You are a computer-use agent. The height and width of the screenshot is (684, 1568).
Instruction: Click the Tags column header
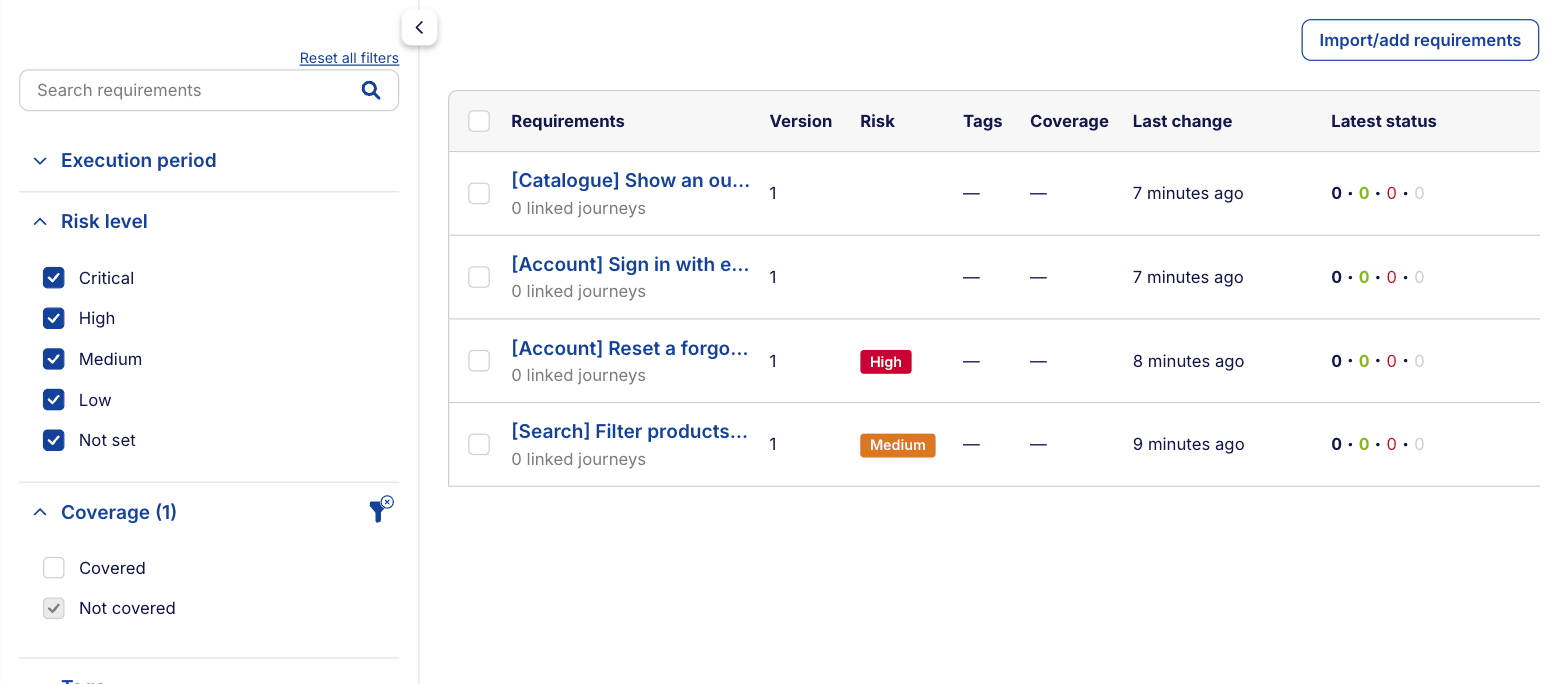(x=983, y=121)
